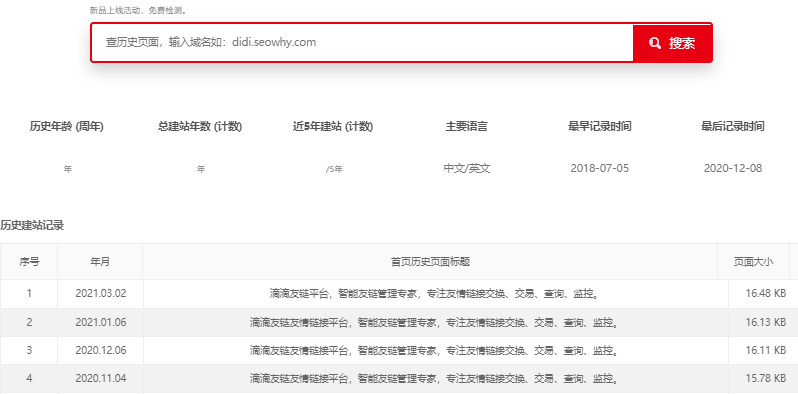Select the 首页历史页面标题 column header
Screen dimensions: 798x394
pos(430,262)
